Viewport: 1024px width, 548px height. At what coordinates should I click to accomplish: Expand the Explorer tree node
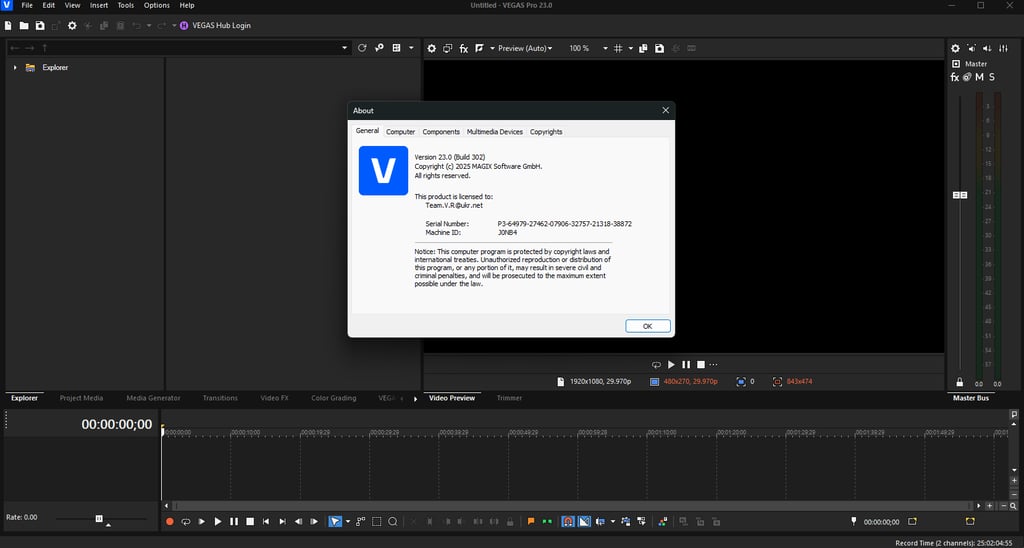[x=15, y=67]
